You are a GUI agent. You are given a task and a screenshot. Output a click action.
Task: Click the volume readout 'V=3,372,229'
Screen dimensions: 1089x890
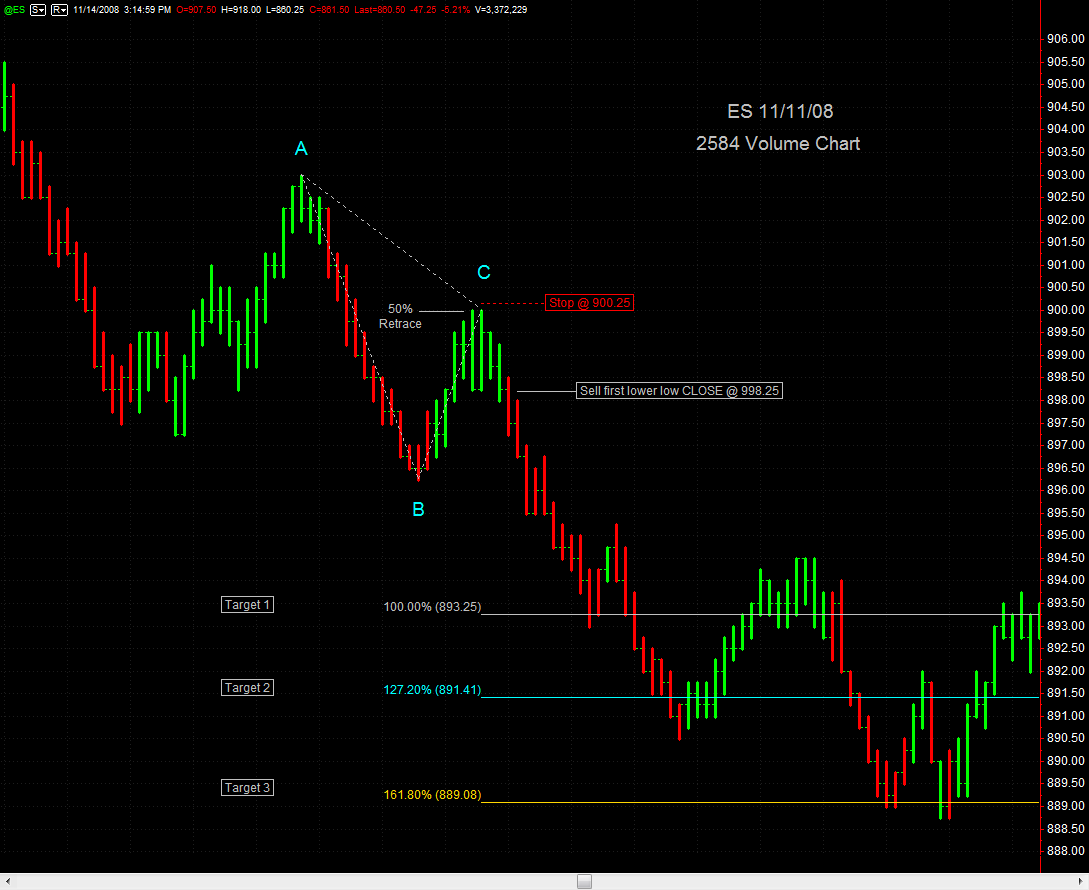pyautogui.click(x=501, y=10)
